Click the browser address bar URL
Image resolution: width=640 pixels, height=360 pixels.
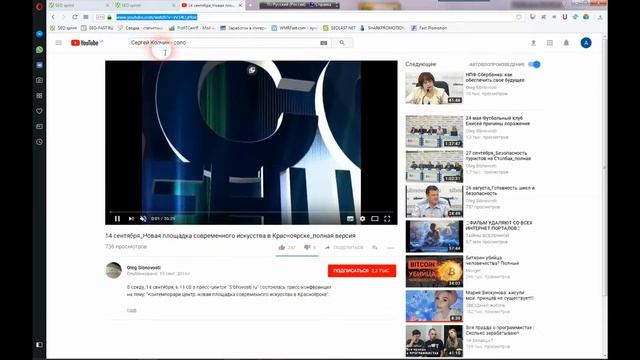157,17
